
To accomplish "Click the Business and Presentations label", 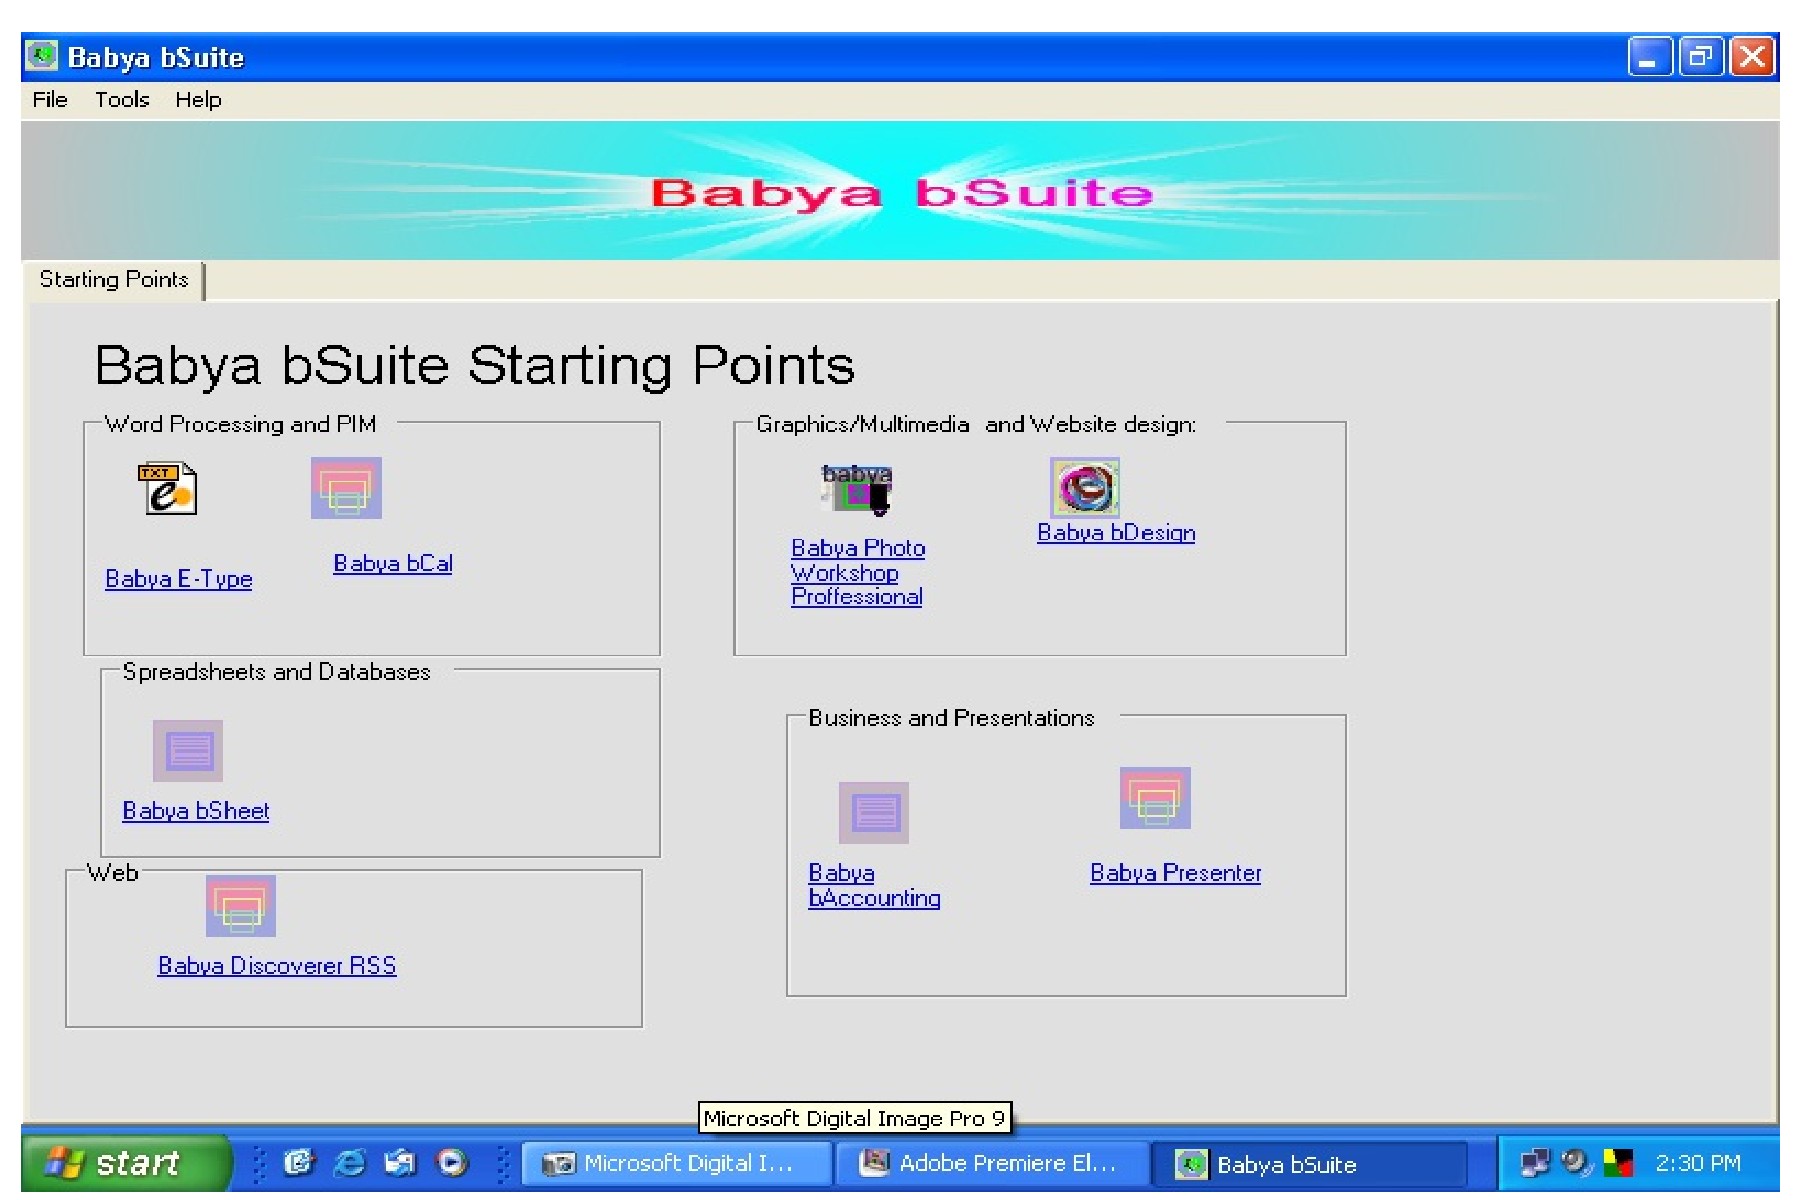I will click(951, 718).
